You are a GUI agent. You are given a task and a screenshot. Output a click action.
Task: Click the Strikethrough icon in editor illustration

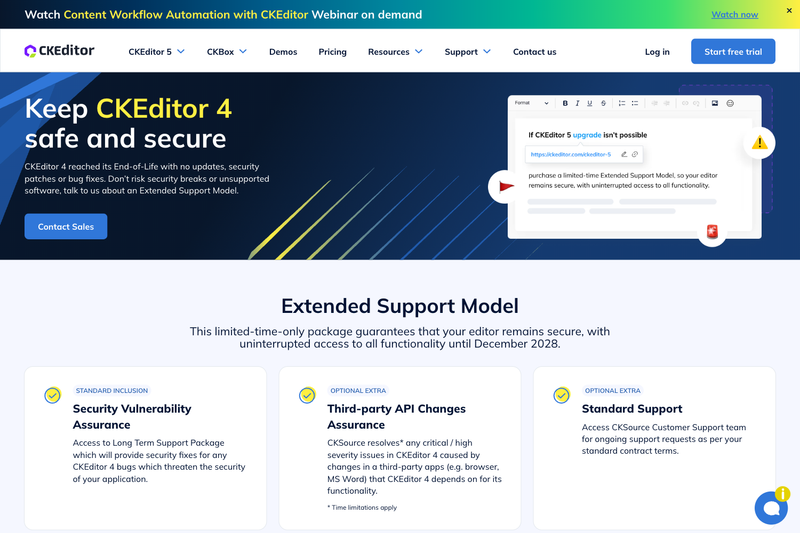(604, 103)
